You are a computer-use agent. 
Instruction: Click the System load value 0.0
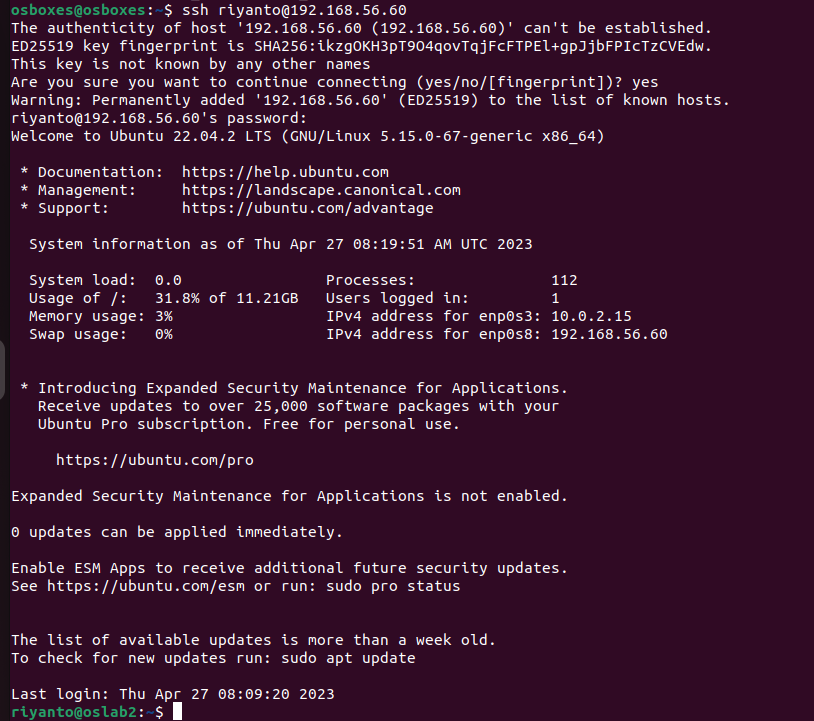(168, 280)
